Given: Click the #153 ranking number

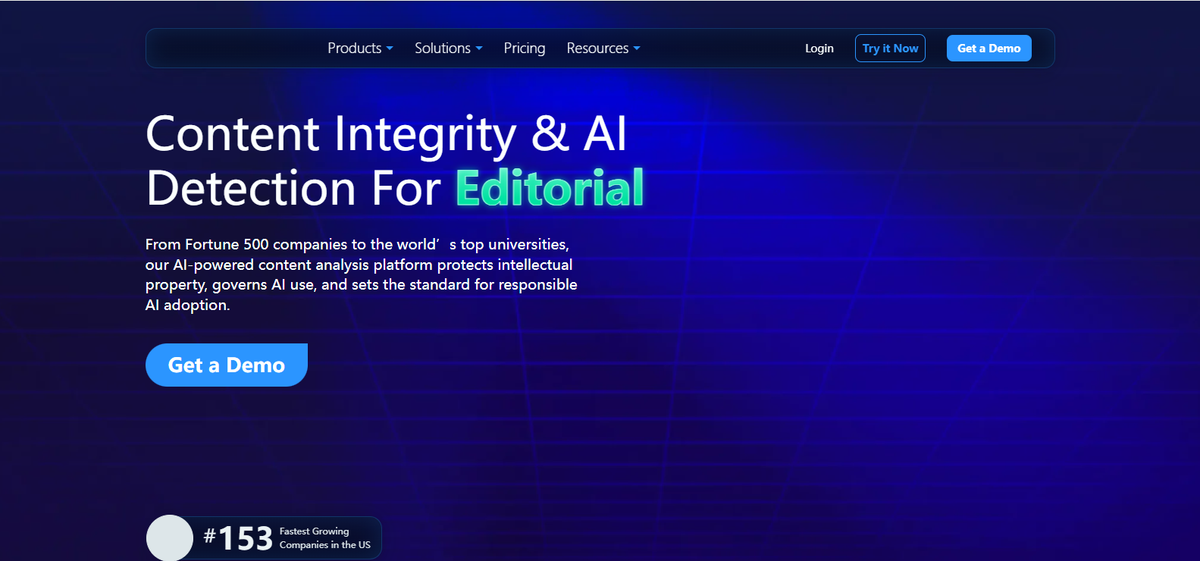Looking at the screenshot, I should pos(238,538).
